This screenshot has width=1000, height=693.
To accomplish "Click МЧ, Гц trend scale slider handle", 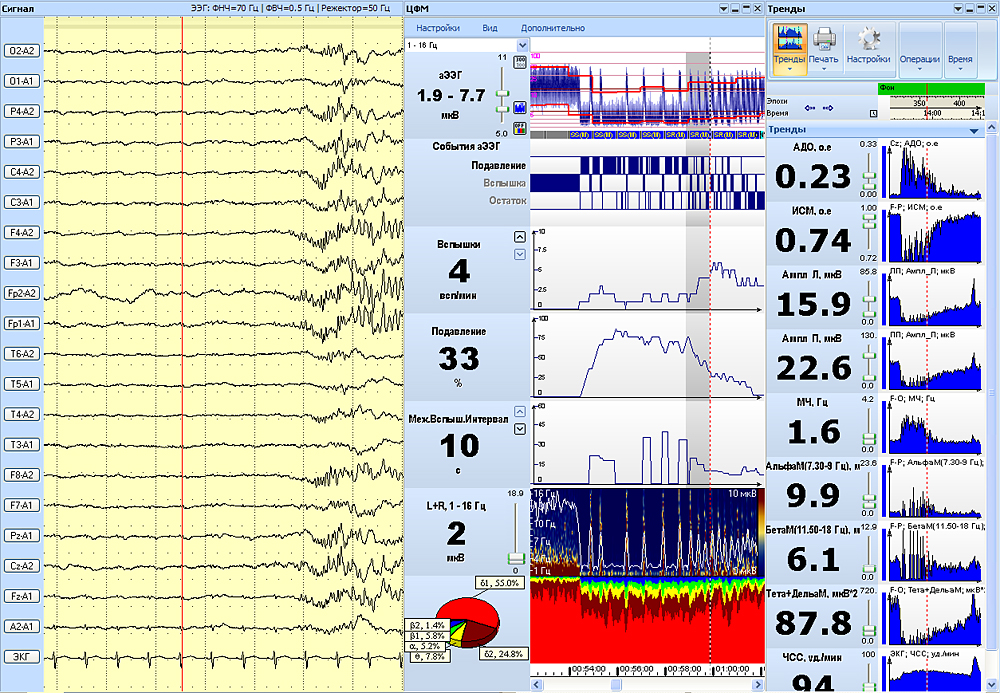I will (x=869, y=439).
